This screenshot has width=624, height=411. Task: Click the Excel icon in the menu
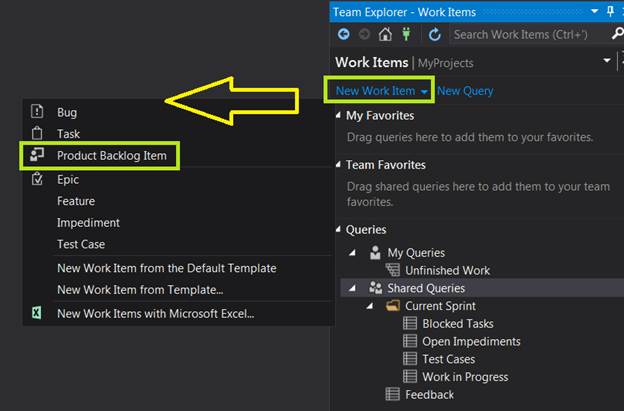tap(37, 313)
